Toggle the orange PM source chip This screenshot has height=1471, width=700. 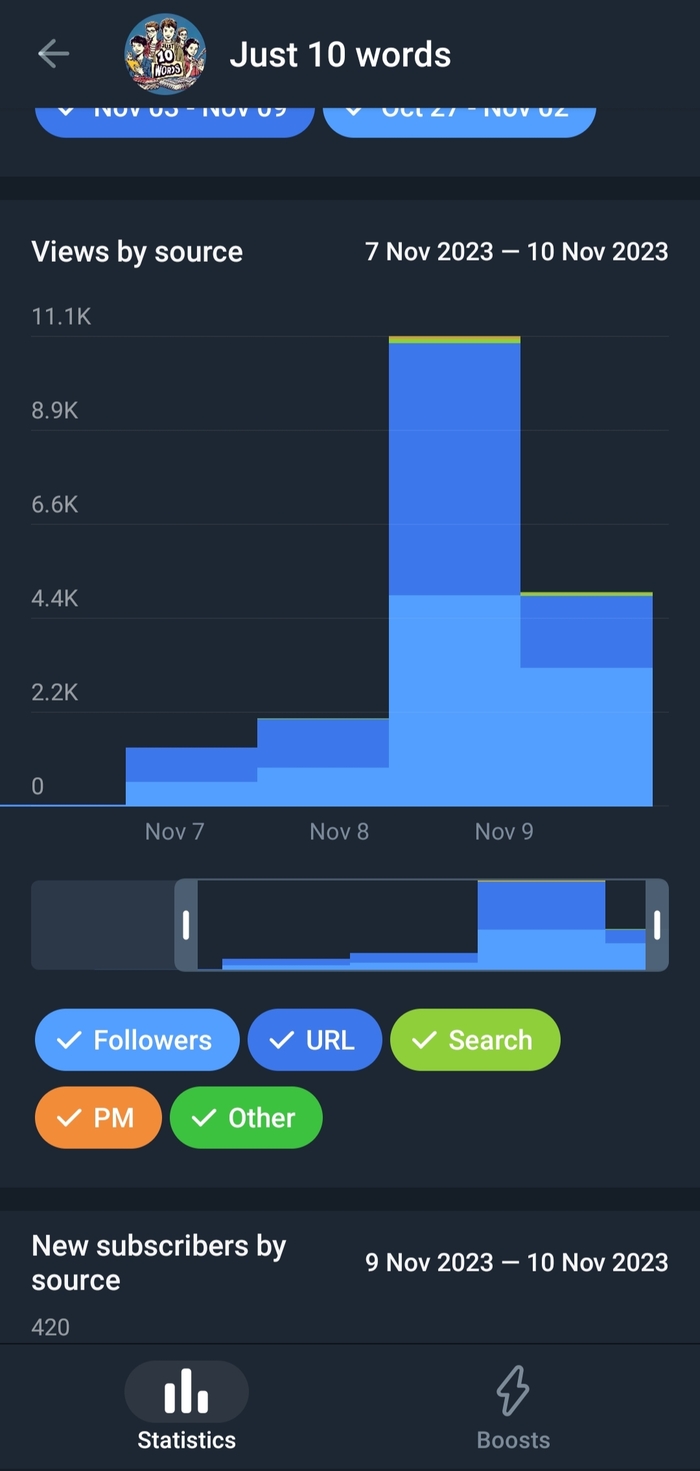[98, 1117]
